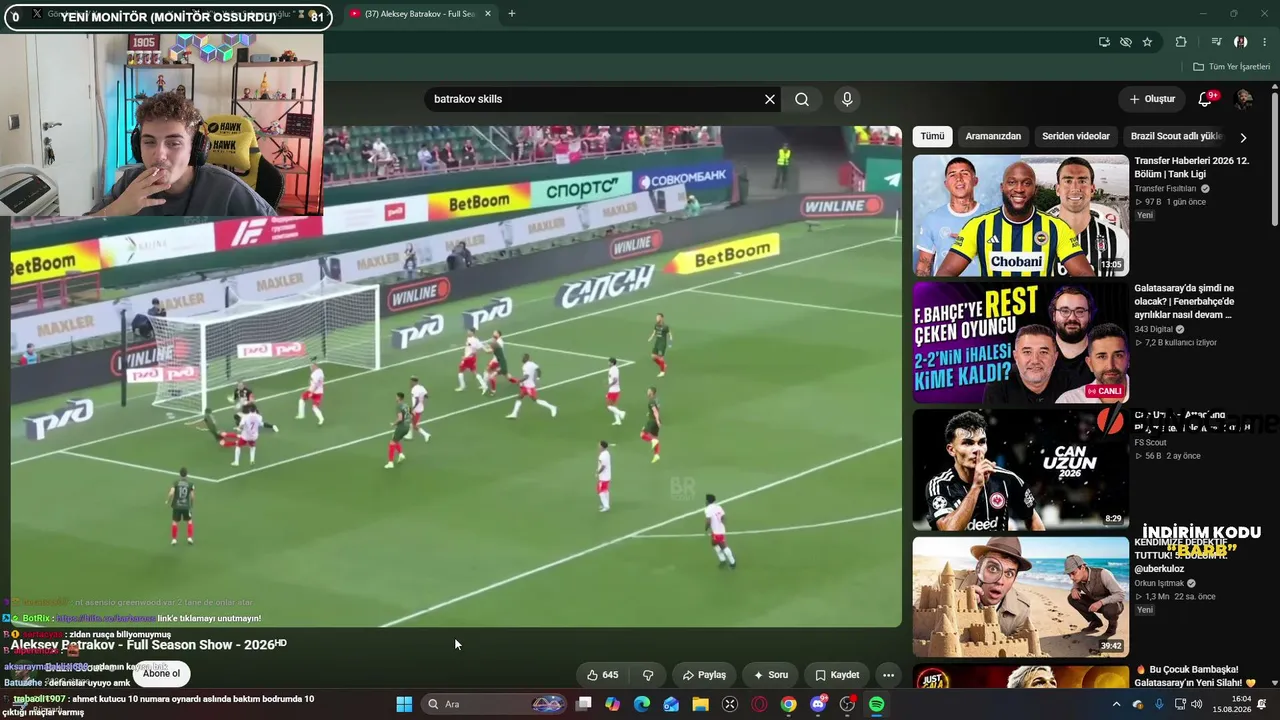Click the Paylaş share button
Screen dimensions: 1280x720
point(704,675)
